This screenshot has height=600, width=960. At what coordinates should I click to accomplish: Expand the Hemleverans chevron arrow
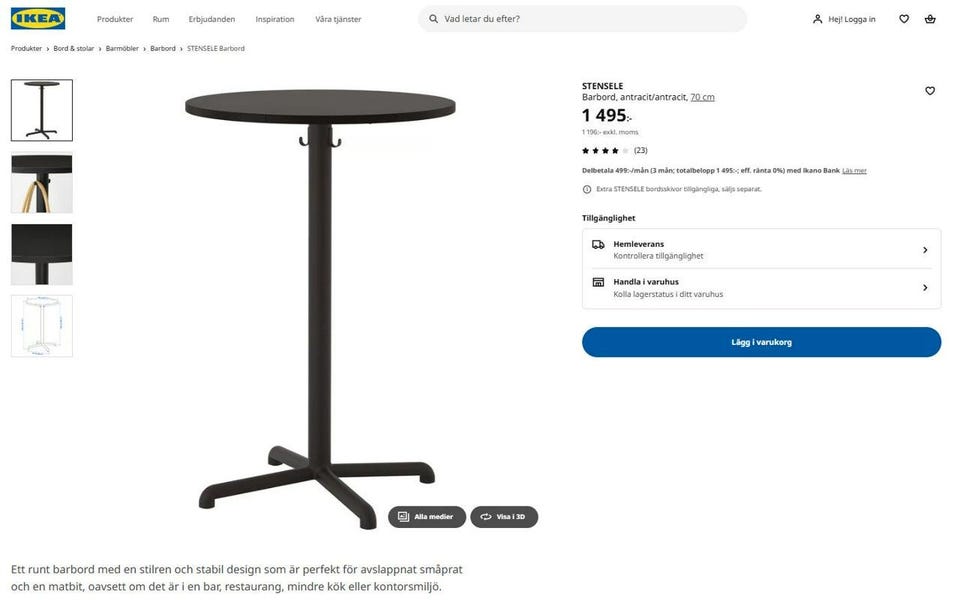(925, 250)
